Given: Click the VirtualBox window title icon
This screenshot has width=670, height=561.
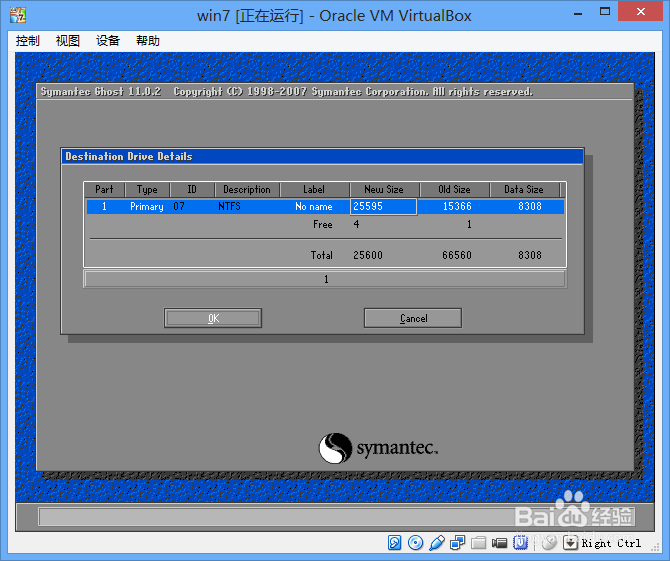Looking at the screenshot, I should point(18,15).
